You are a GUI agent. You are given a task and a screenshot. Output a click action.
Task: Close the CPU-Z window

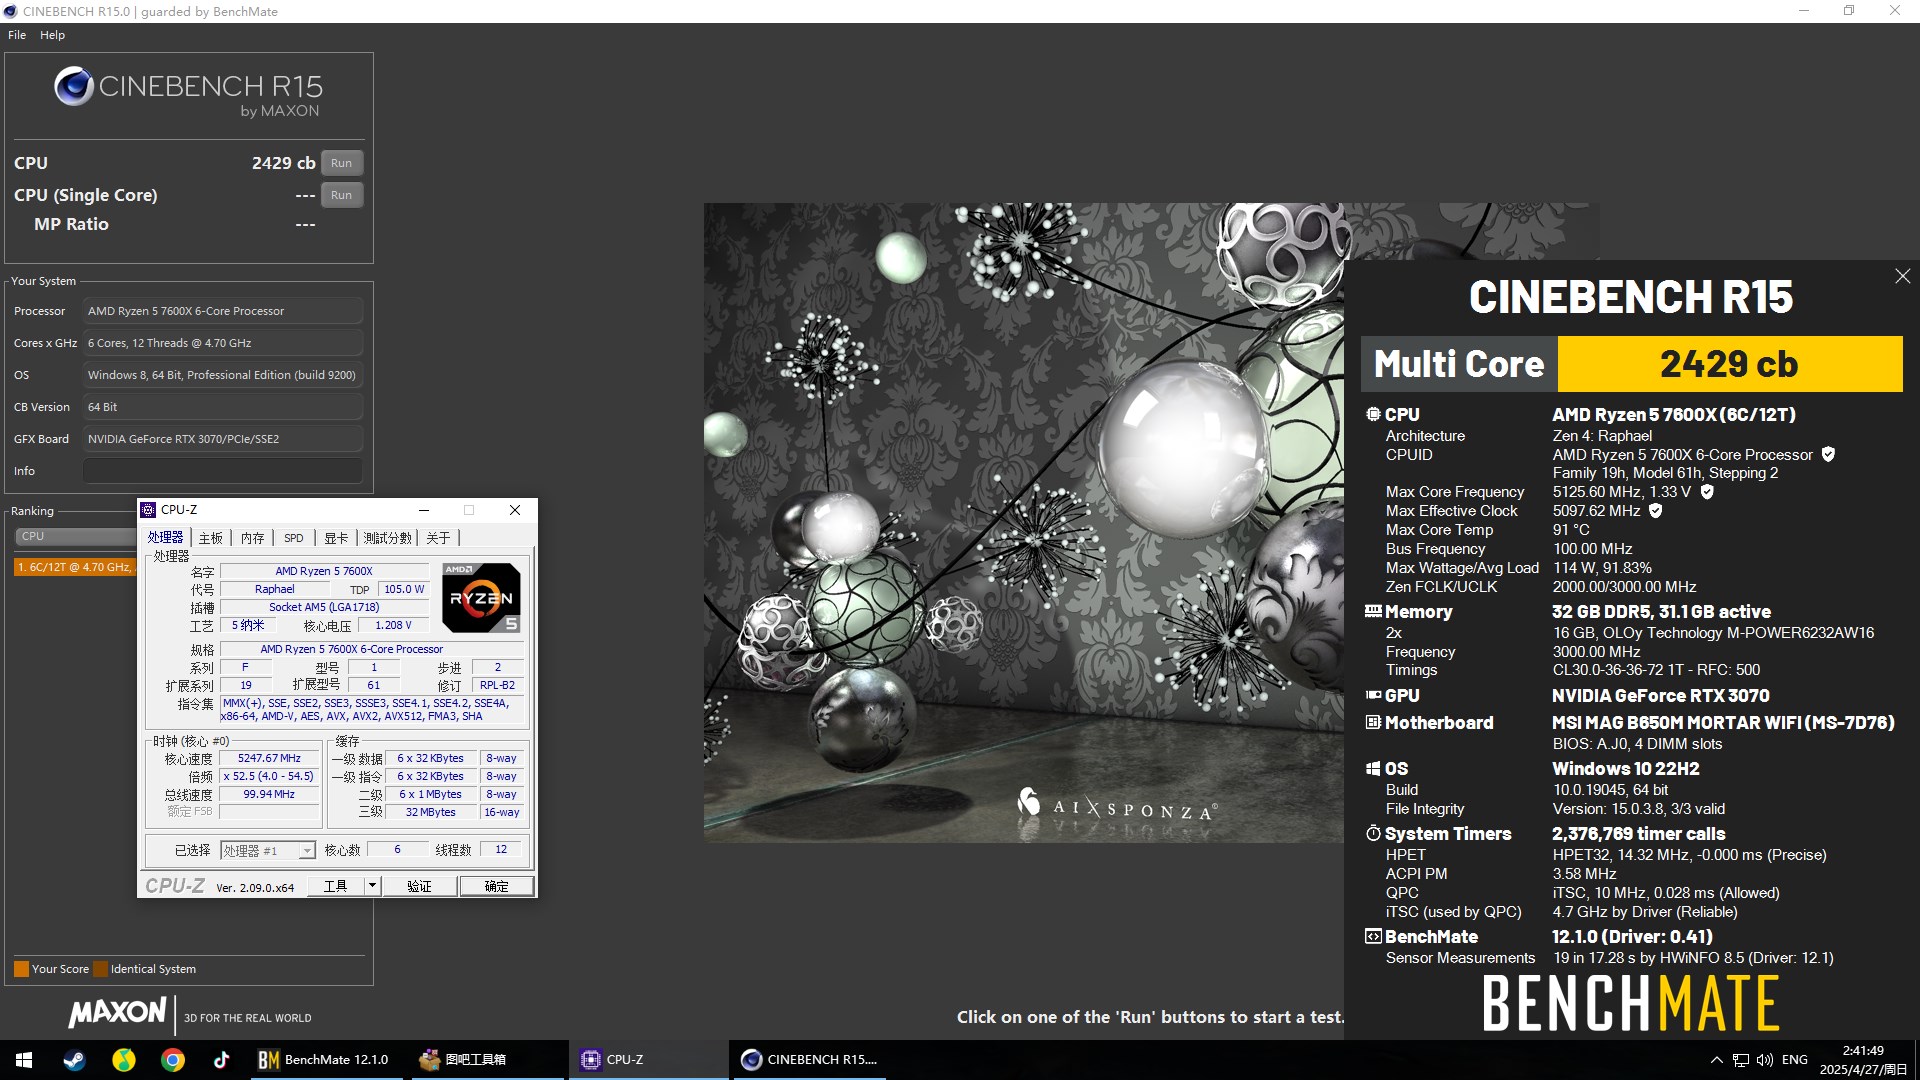515,510
